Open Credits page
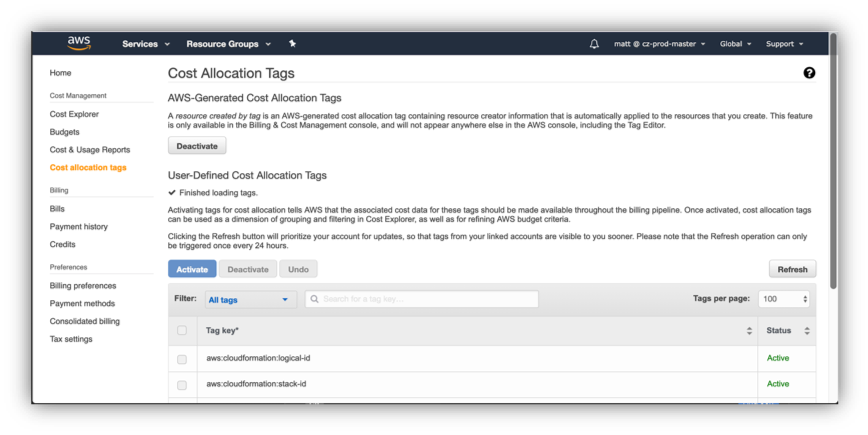The height and width of the screenshot is (435, 868). click(x=63, y=244)
